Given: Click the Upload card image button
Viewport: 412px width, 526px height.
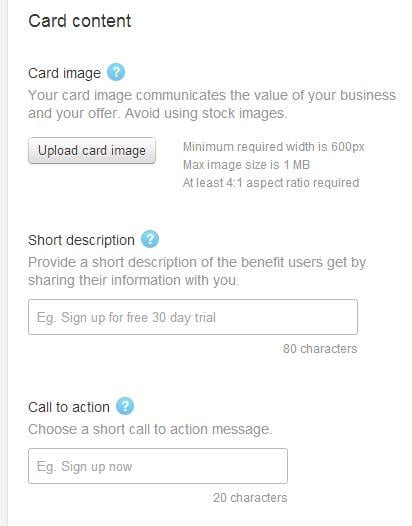Looking at the screenshot, I should pyautogui.click(x=92, y=151).
